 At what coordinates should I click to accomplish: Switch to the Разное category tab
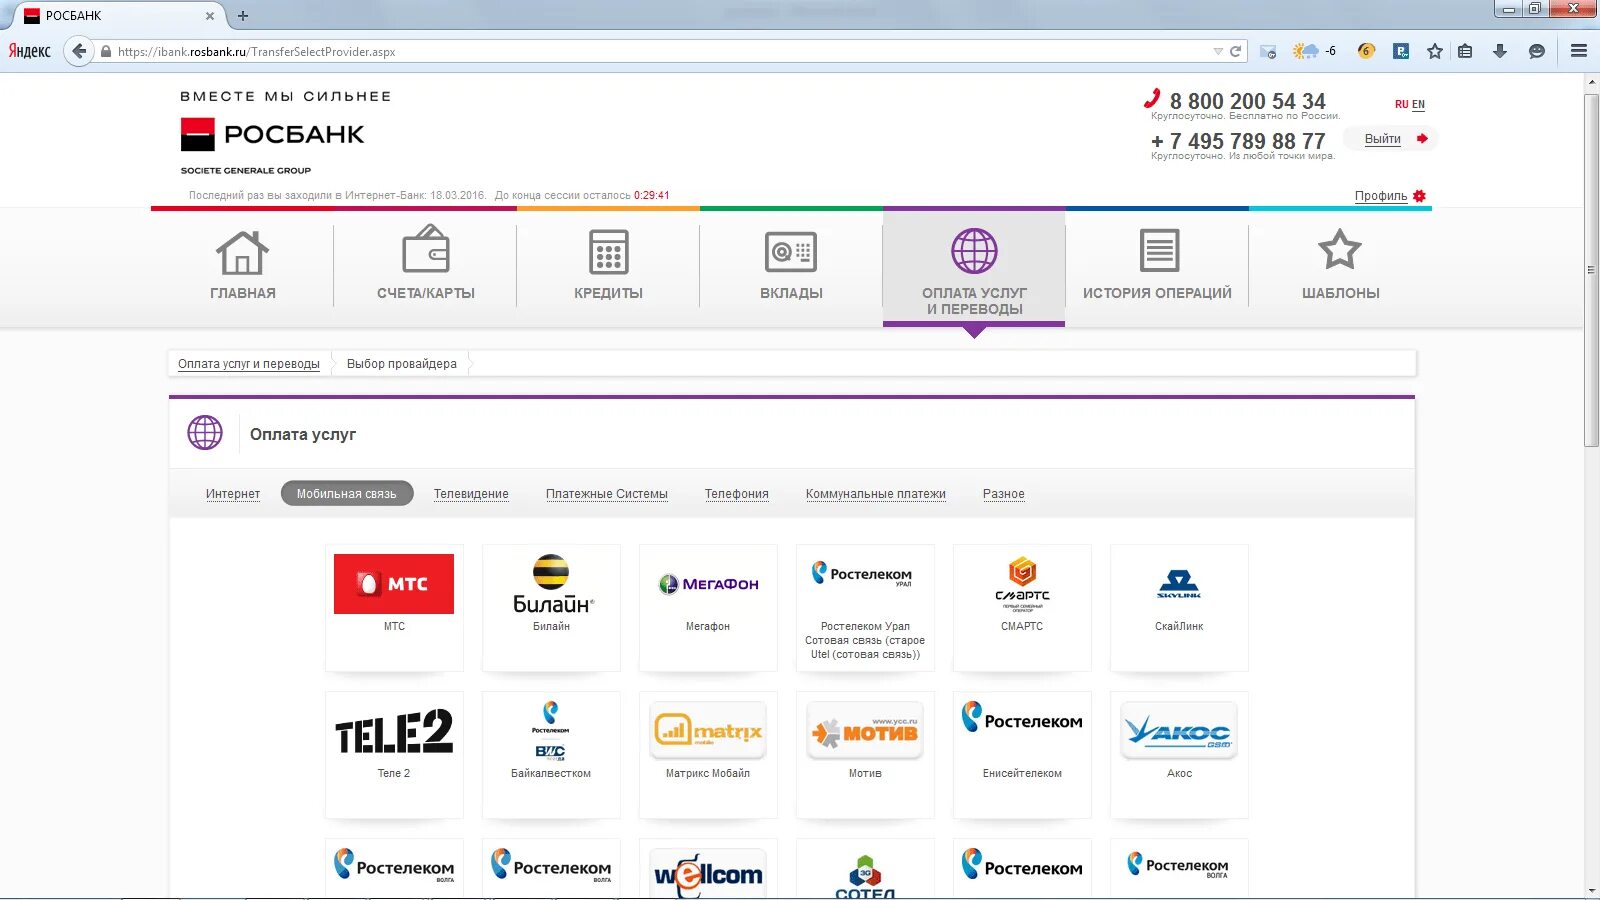1004,494
